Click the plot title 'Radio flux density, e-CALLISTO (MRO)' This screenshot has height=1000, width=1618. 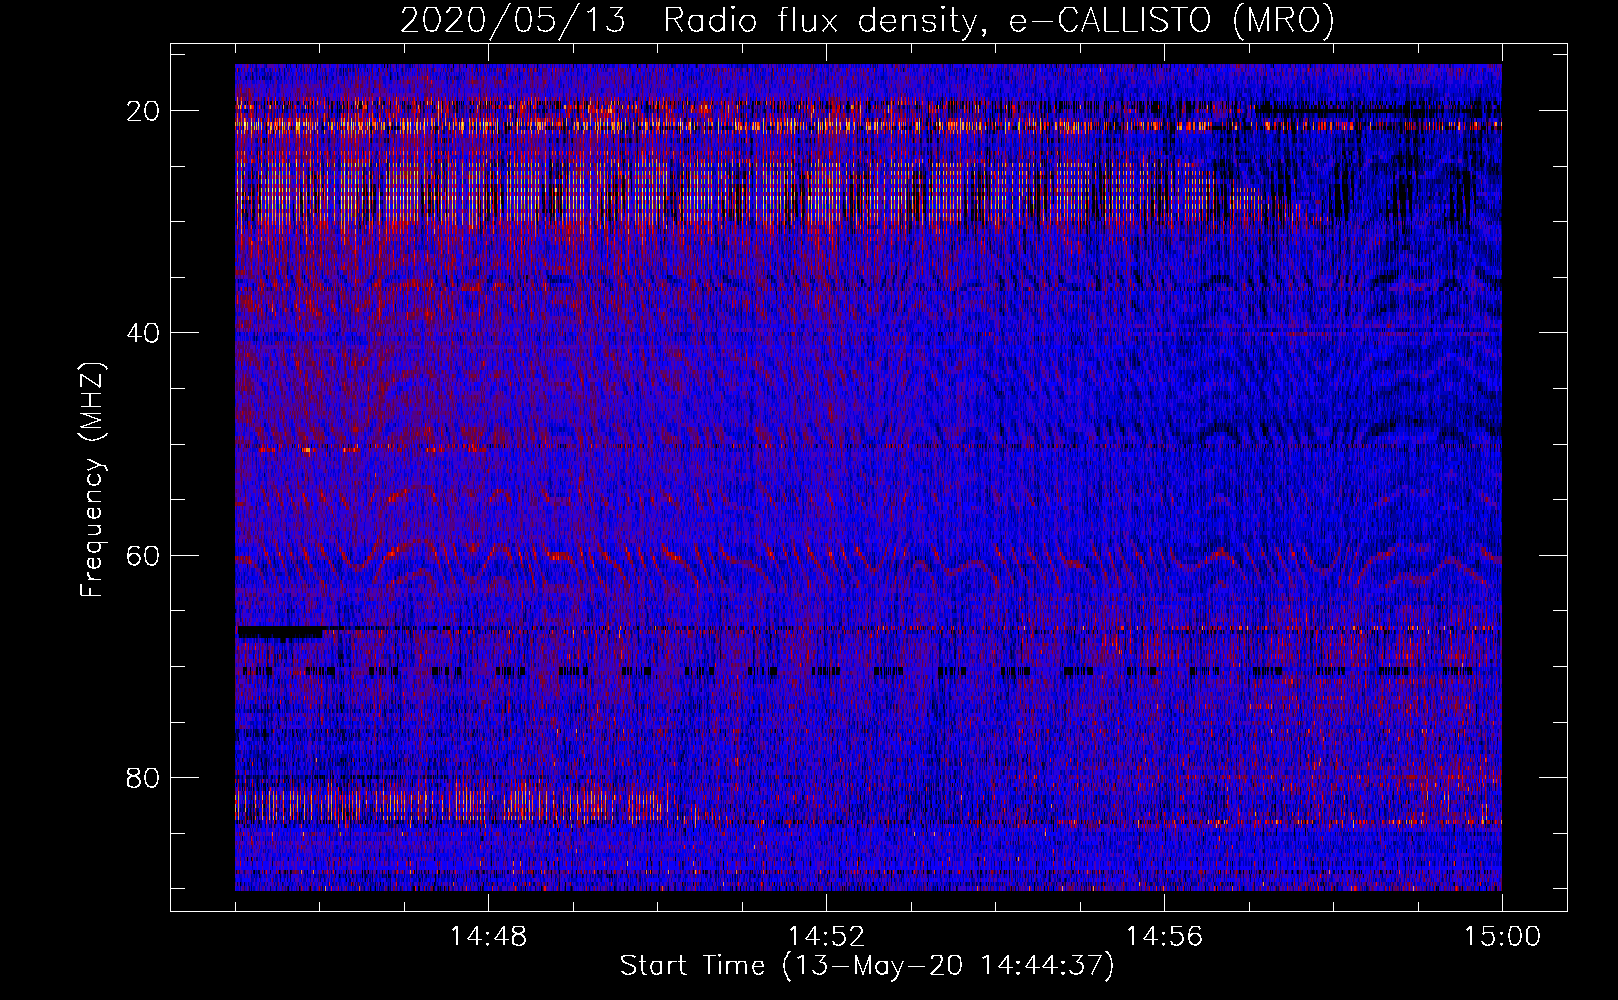click(x=998, y=21)
